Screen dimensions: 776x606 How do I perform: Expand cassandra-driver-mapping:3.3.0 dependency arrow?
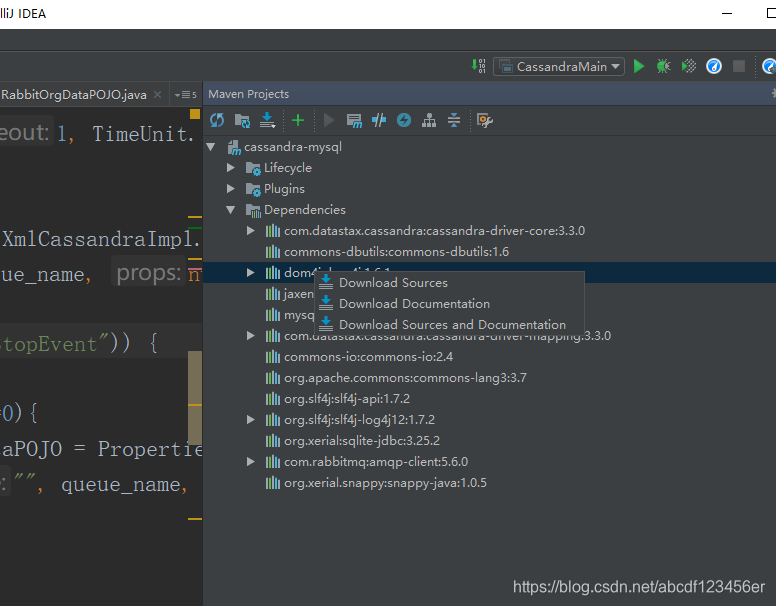pos(251,336)
